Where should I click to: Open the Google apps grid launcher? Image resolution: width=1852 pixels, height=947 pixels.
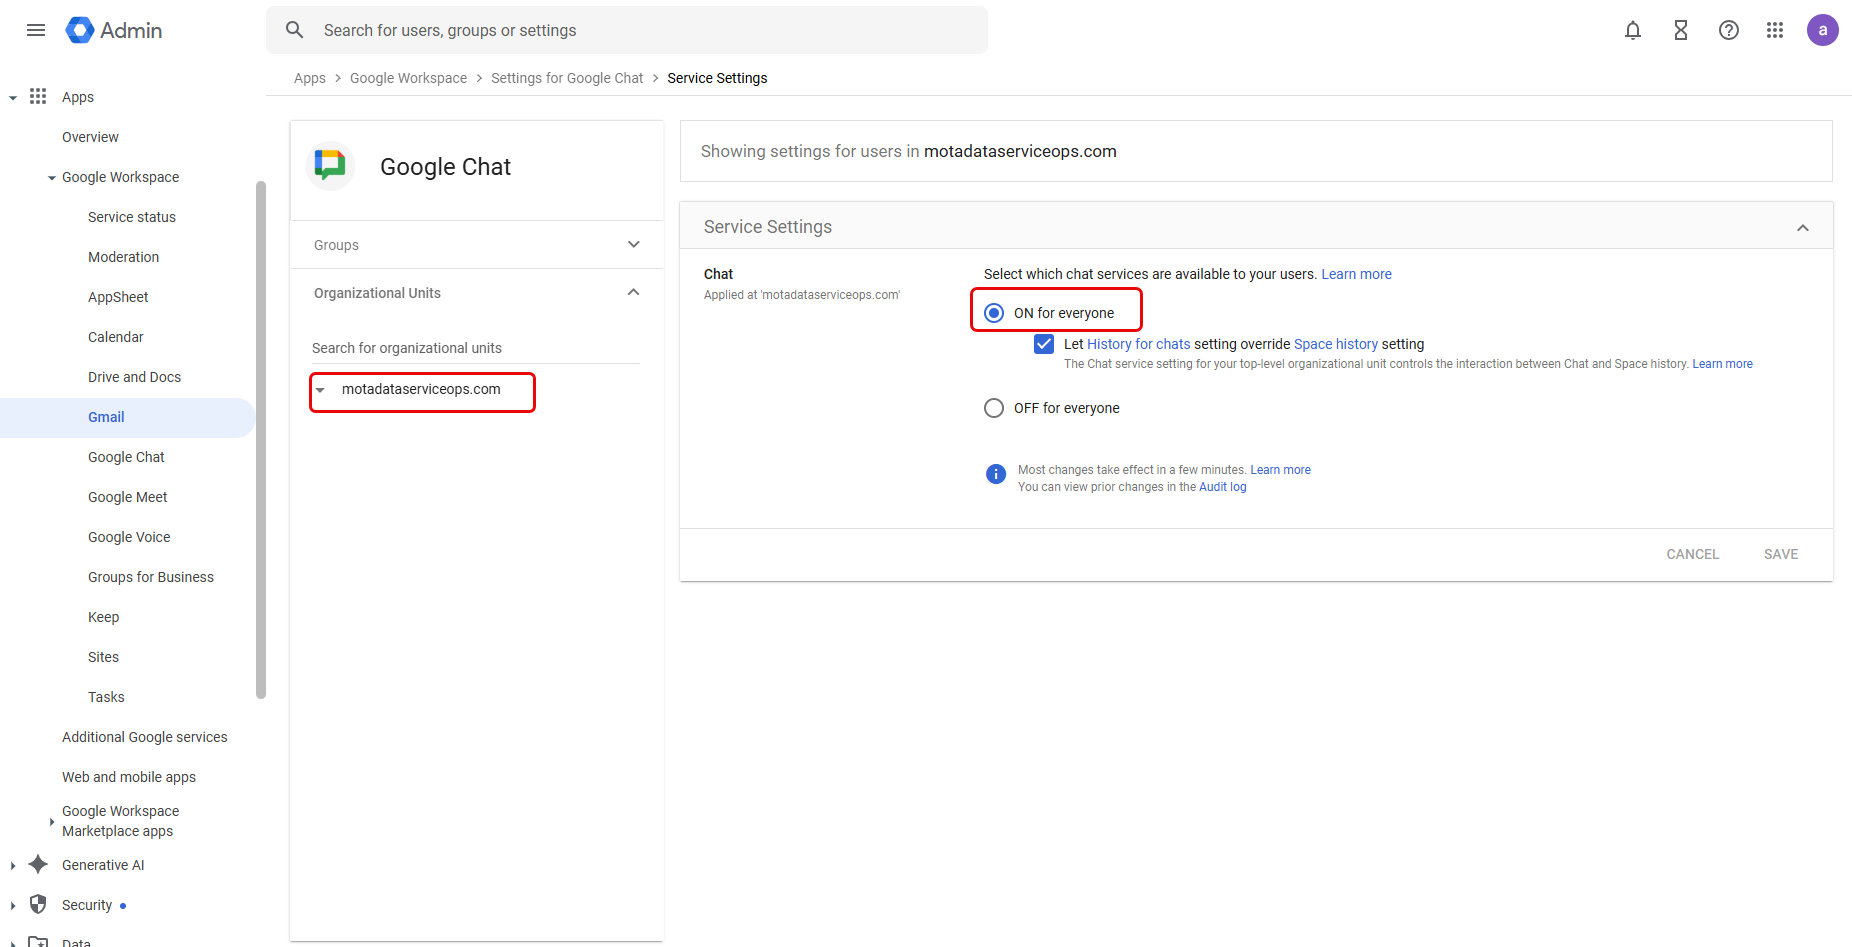click(x=1775, y=30)
